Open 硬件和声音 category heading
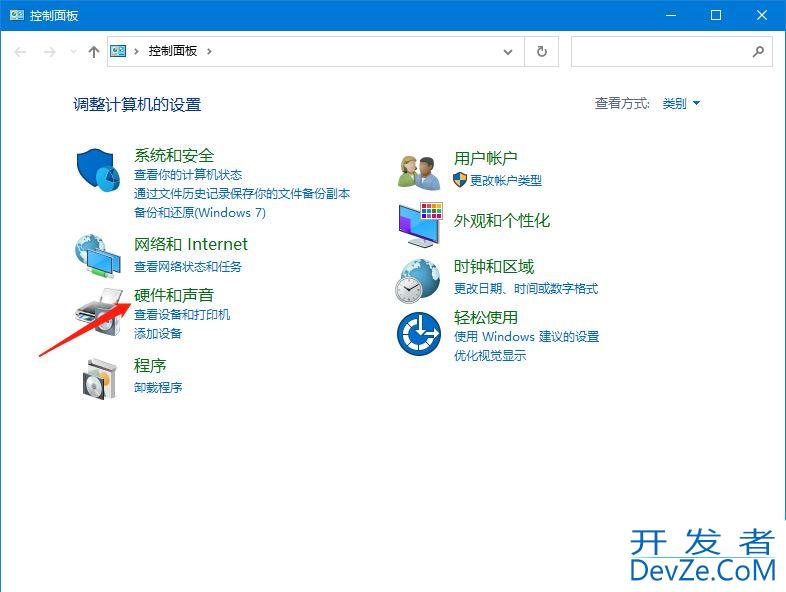Viewport: 786px width, 592px height. pyautogui.click(x=174, y=295)
